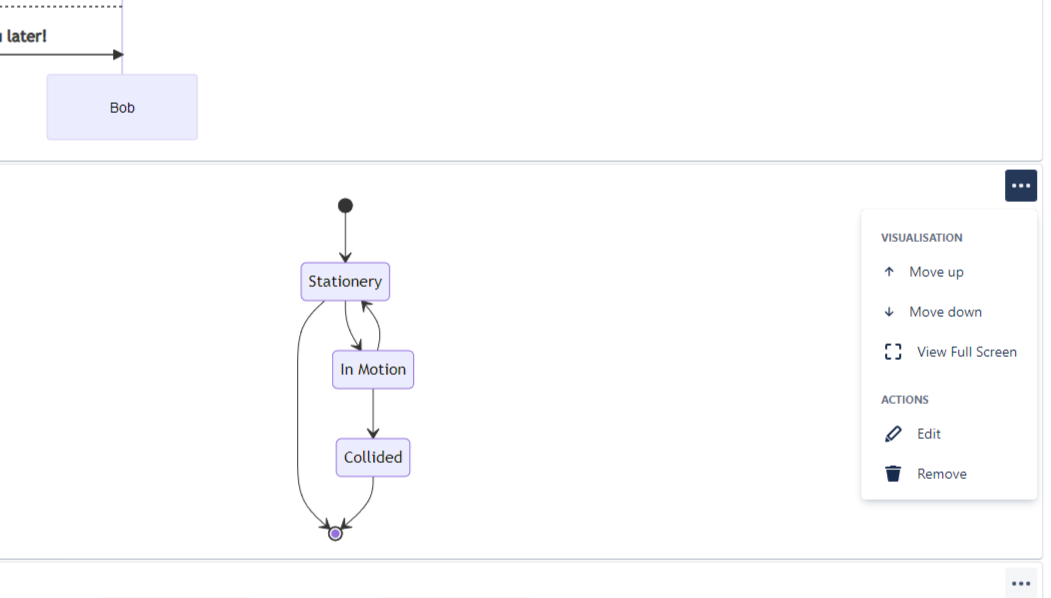Click the Stationery state node
This screenshot has height=598, width=1051.
tap(345, 282)
